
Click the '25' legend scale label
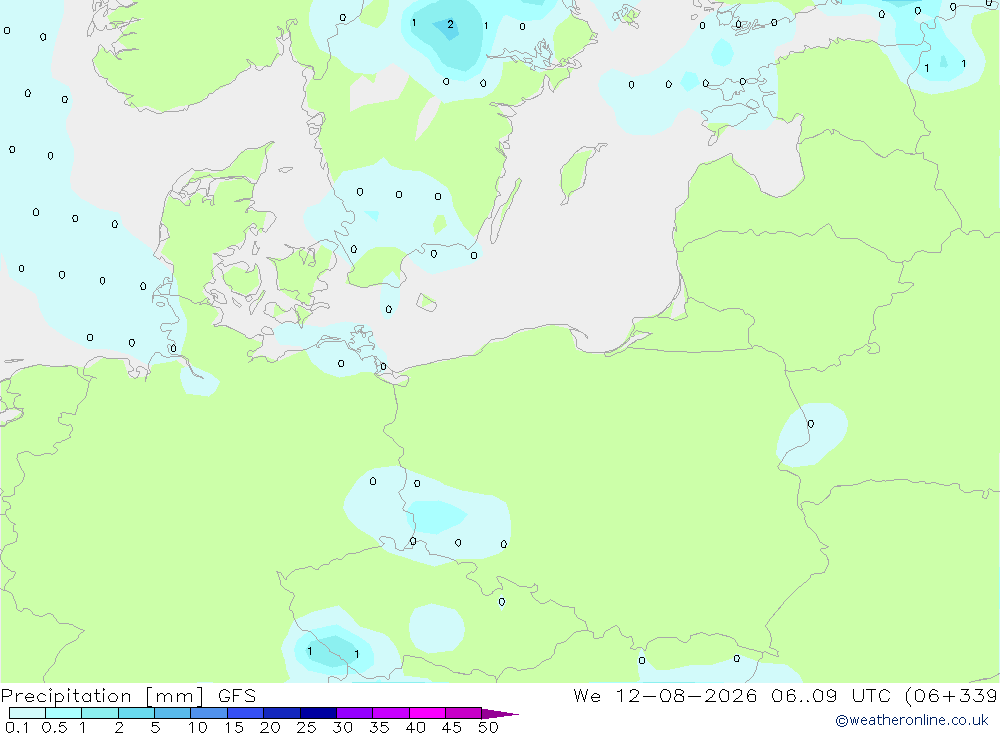coord(307,727)
